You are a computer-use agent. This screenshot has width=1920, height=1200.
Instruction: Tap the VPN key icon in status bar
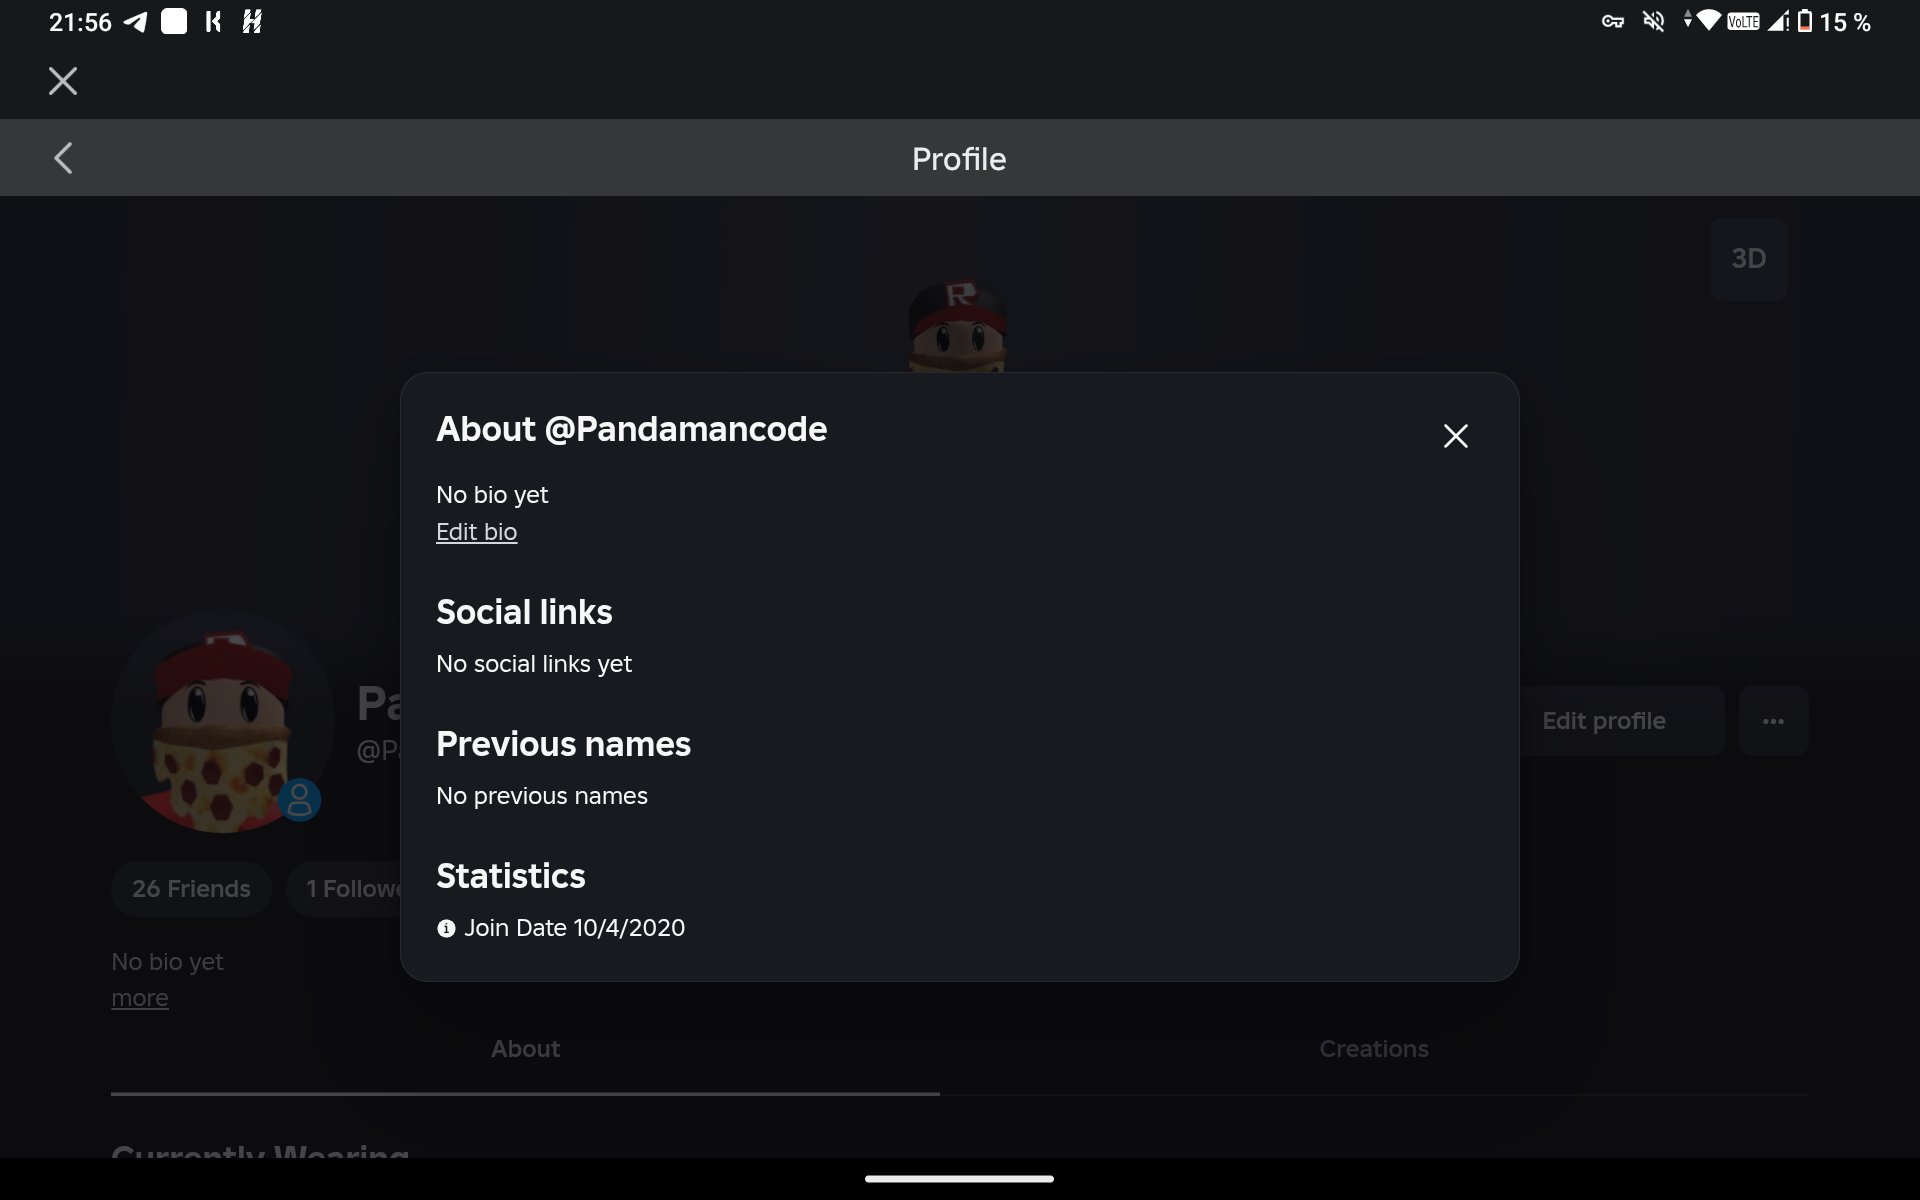[x=1612, y=21]
